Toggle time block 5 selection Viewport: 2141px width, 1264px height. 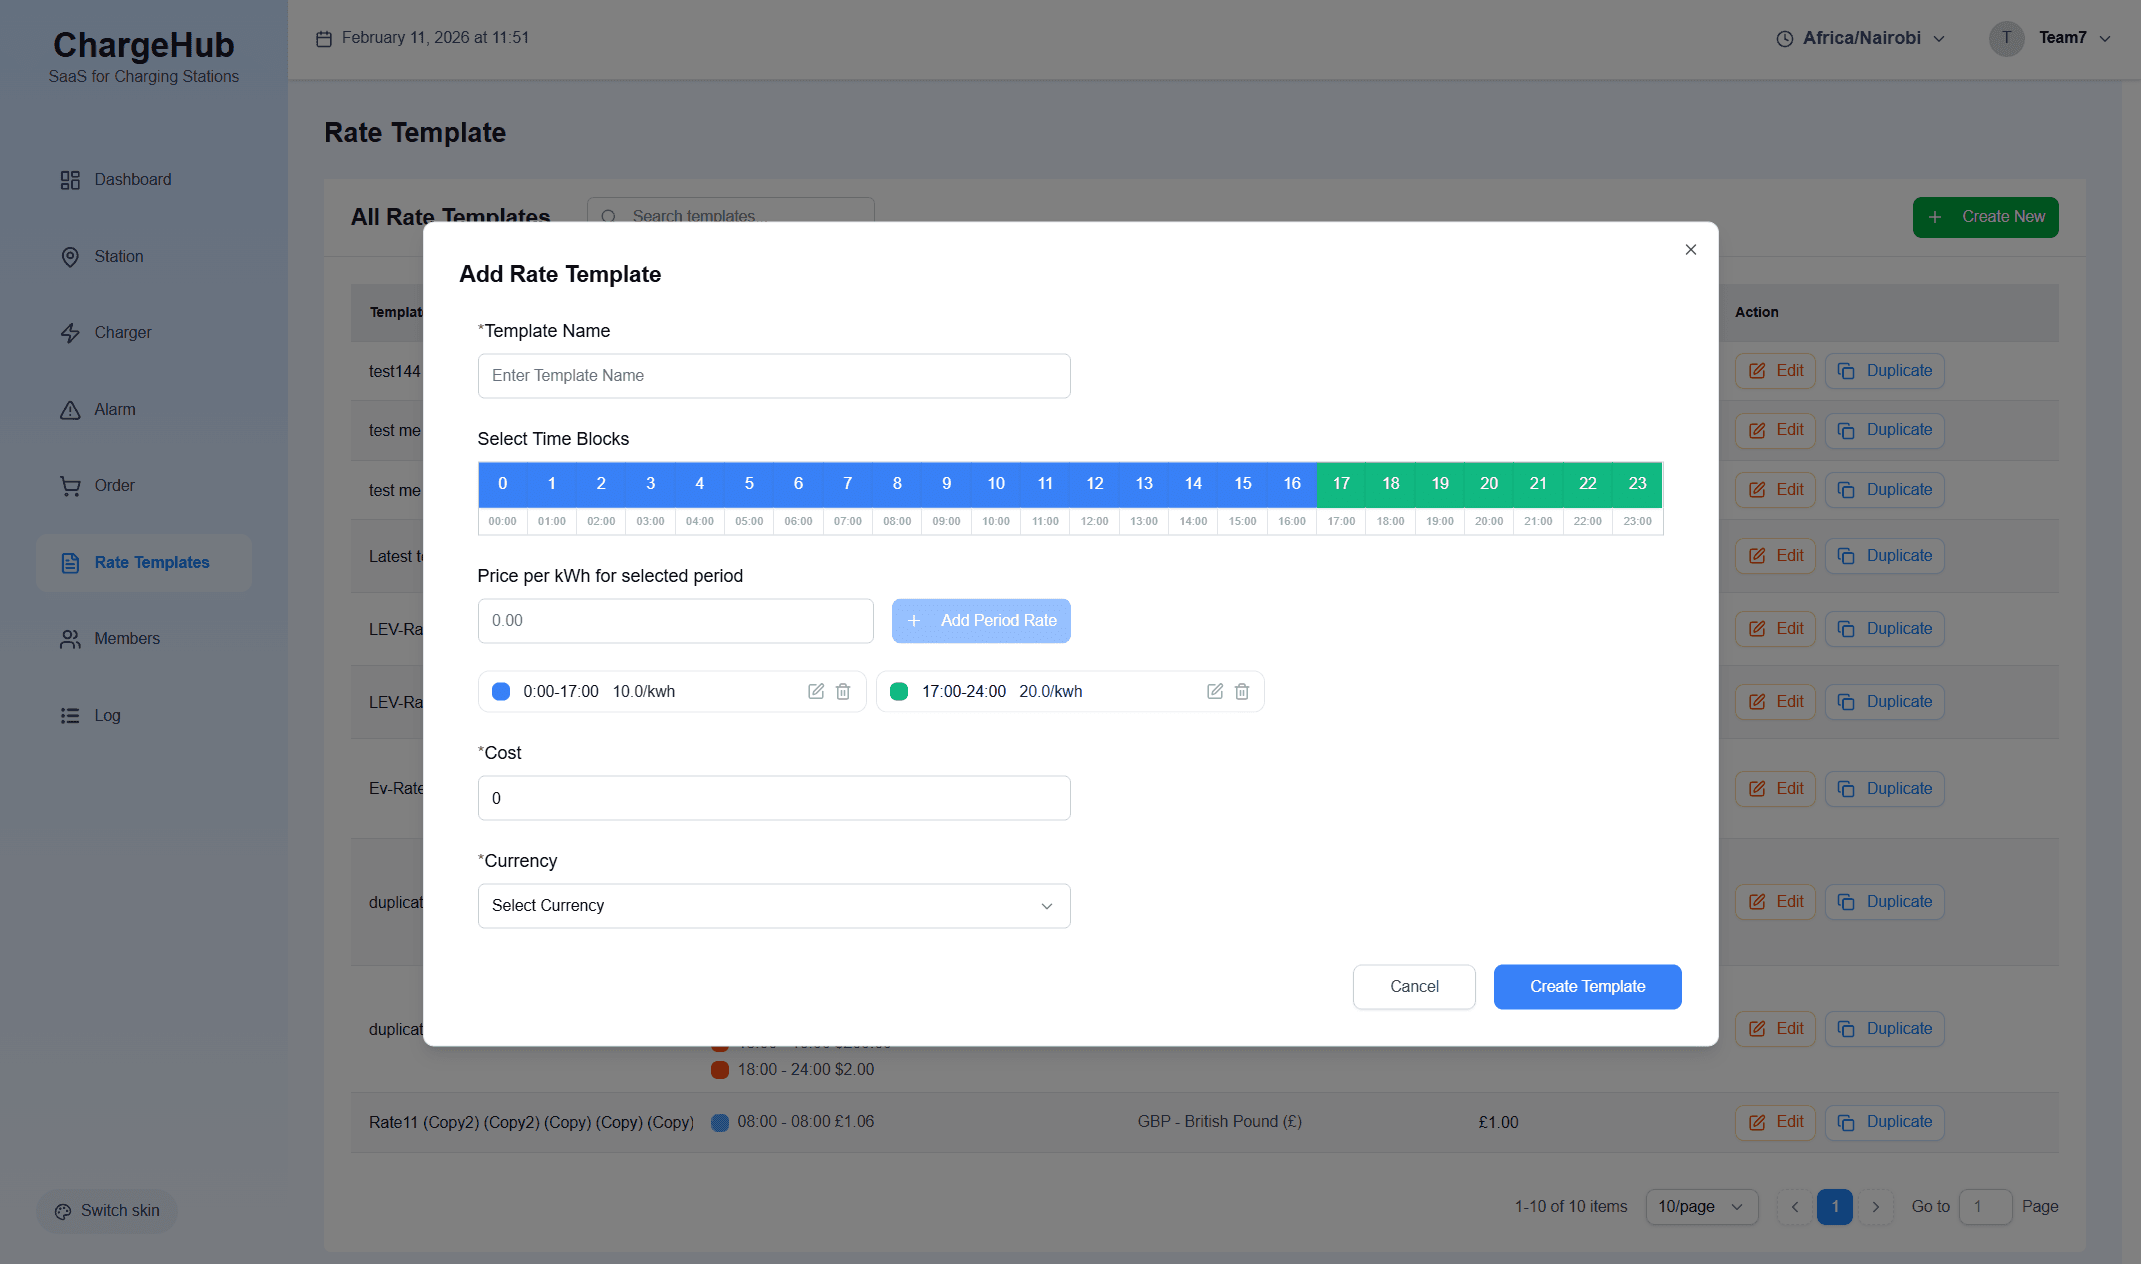[x=749, y=484]
